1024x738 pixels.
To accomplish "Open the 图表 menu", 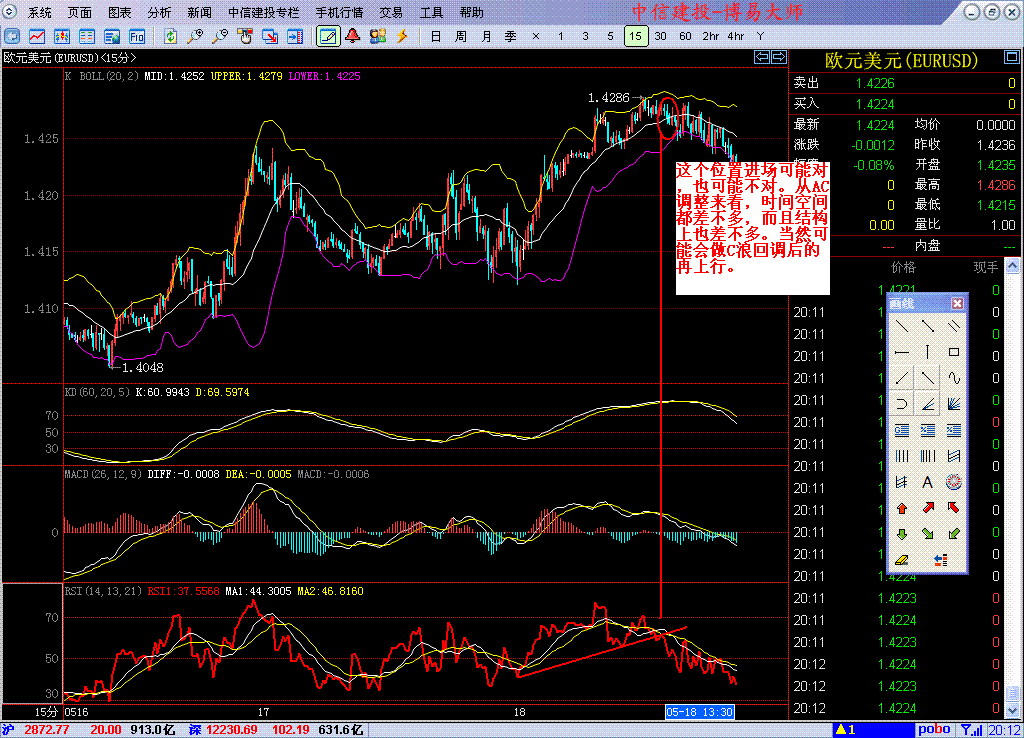I will coord(120,12).
